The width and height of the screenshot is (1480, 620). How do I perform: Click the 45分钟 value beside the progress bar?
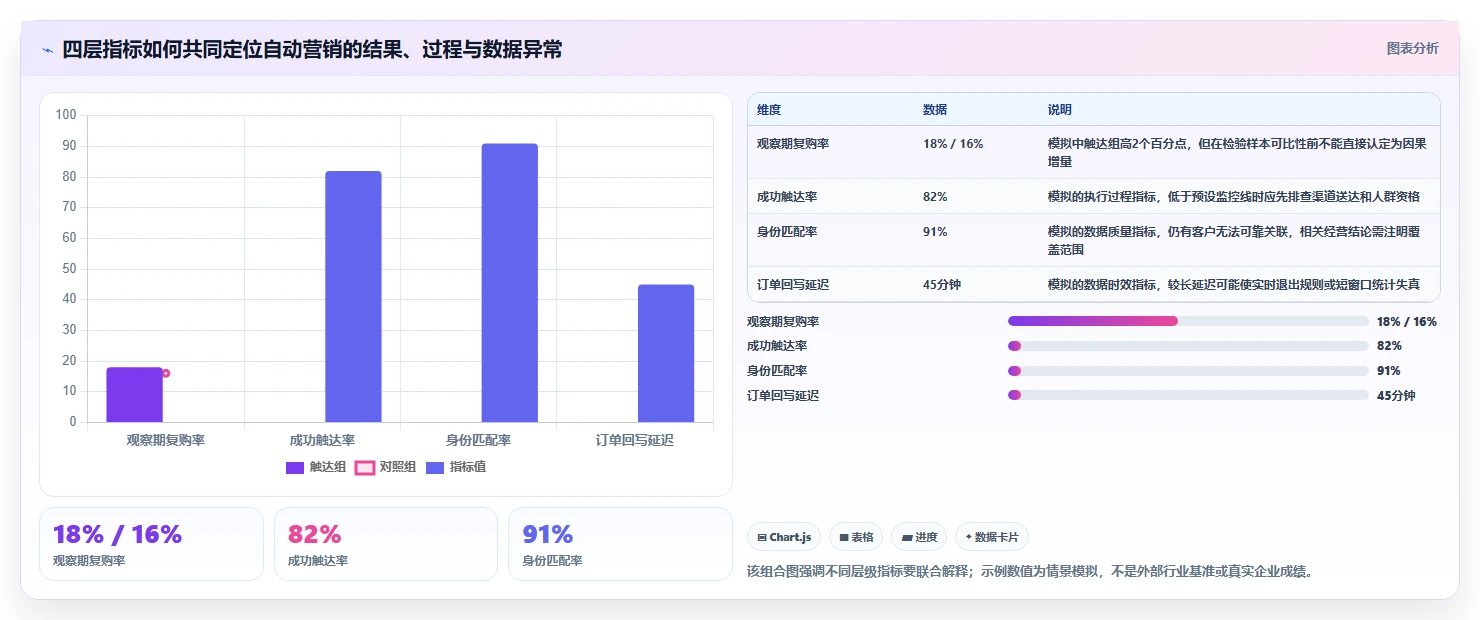coord(1396,395)
